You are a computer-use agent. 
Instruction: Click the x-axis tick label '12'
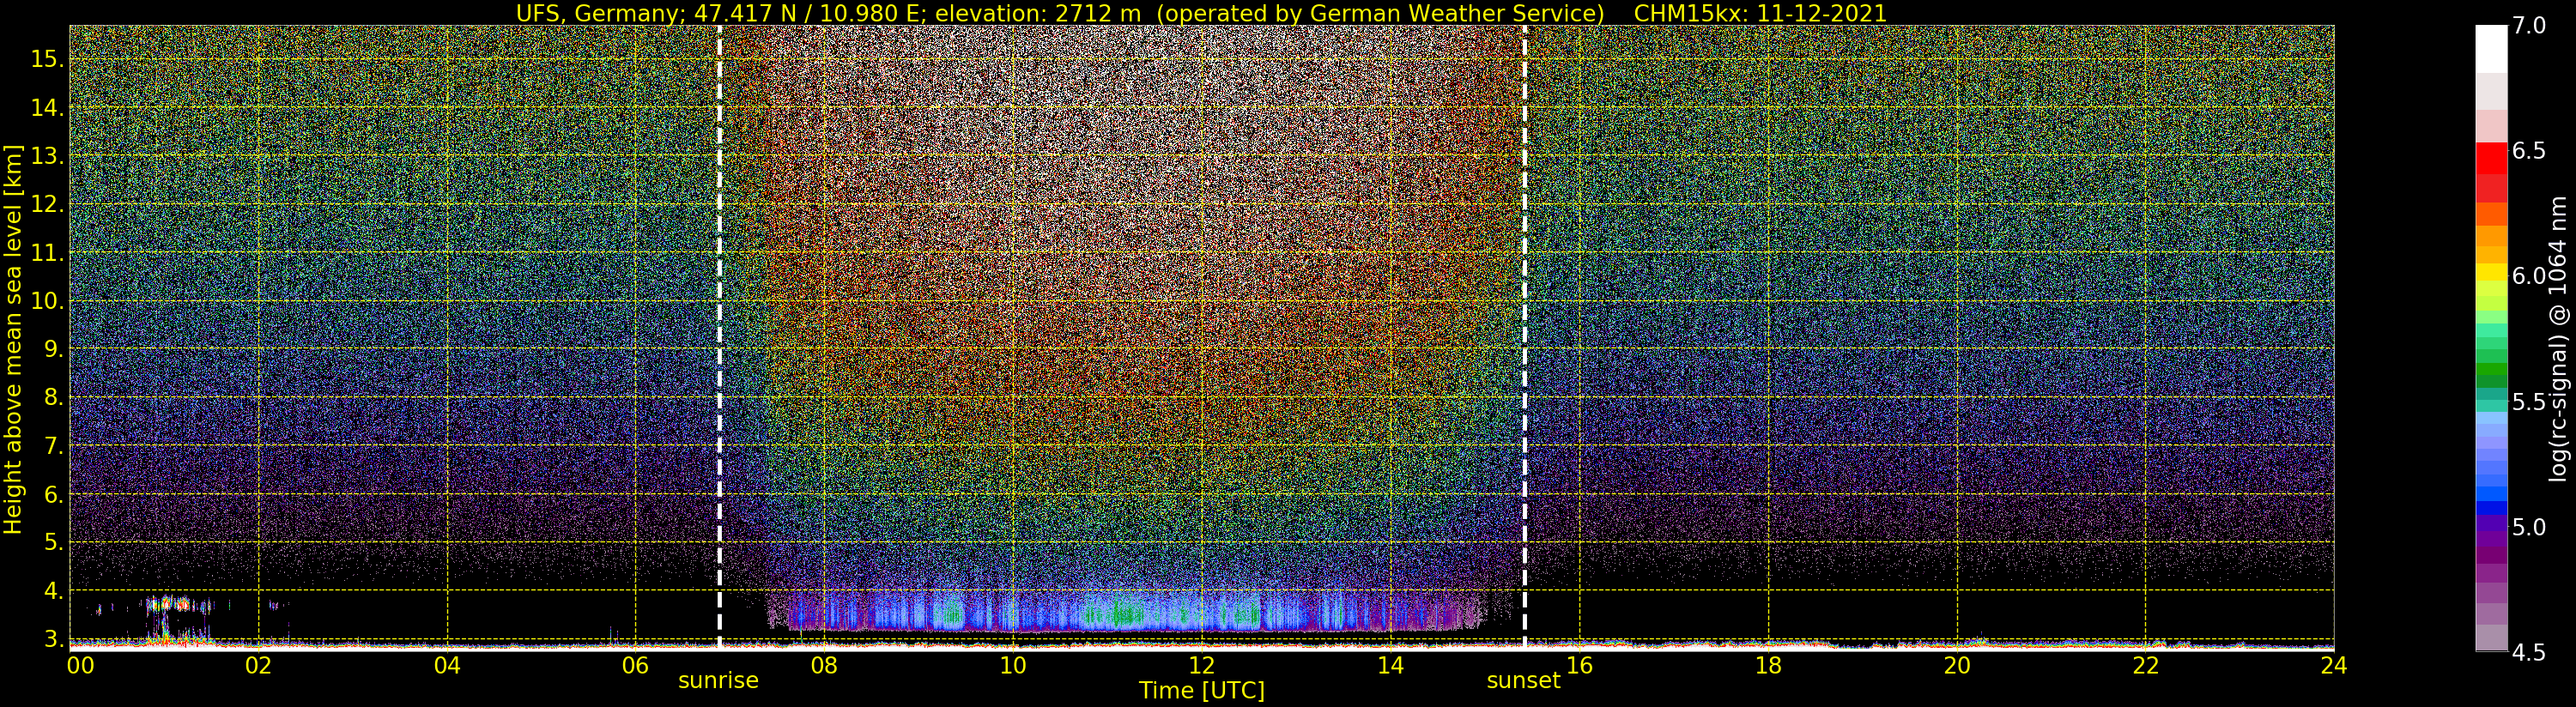pyautogui.click(x=1201, y=665)
